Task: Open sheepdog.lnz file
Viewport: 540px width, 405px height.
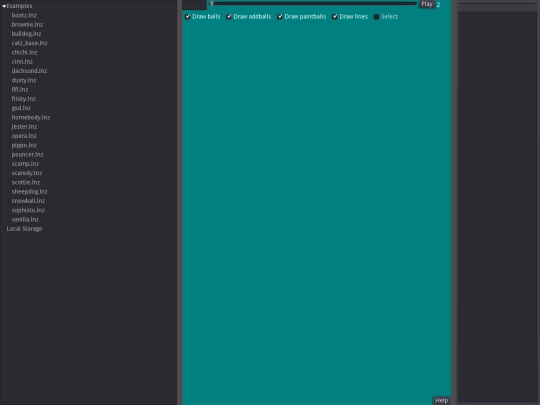Action: coord(29,192)
